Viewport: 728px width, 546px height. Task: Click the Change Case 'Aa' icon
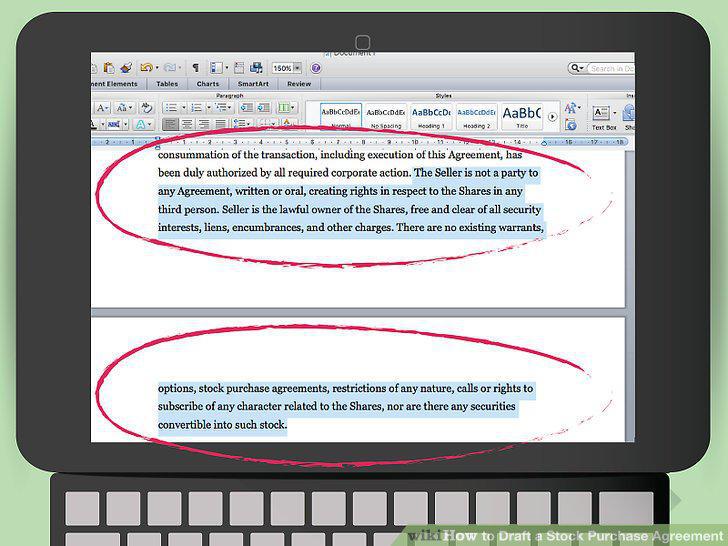(123, 108)
